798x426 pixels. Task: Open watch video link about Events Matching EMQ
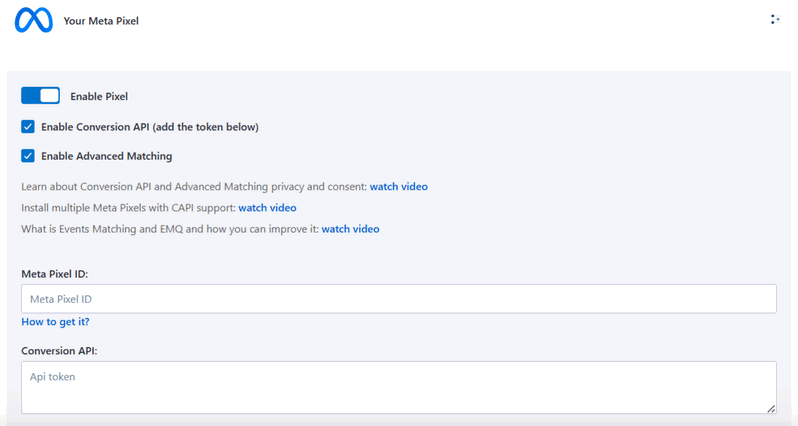coord(350,229)
